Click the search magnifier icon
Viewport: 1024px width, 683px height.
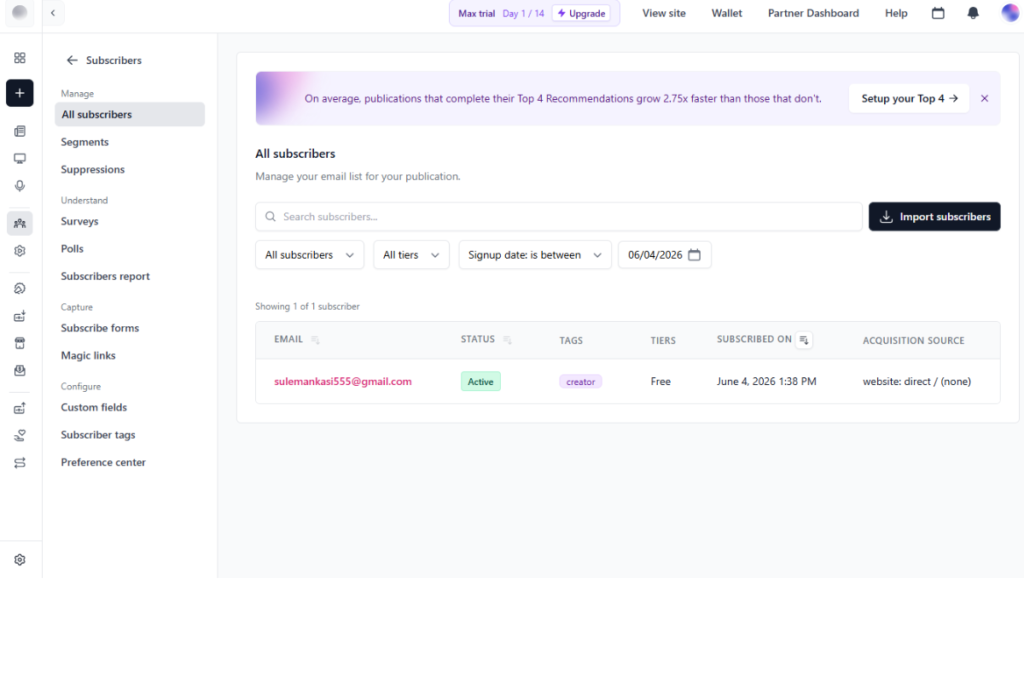click(270, 216)
